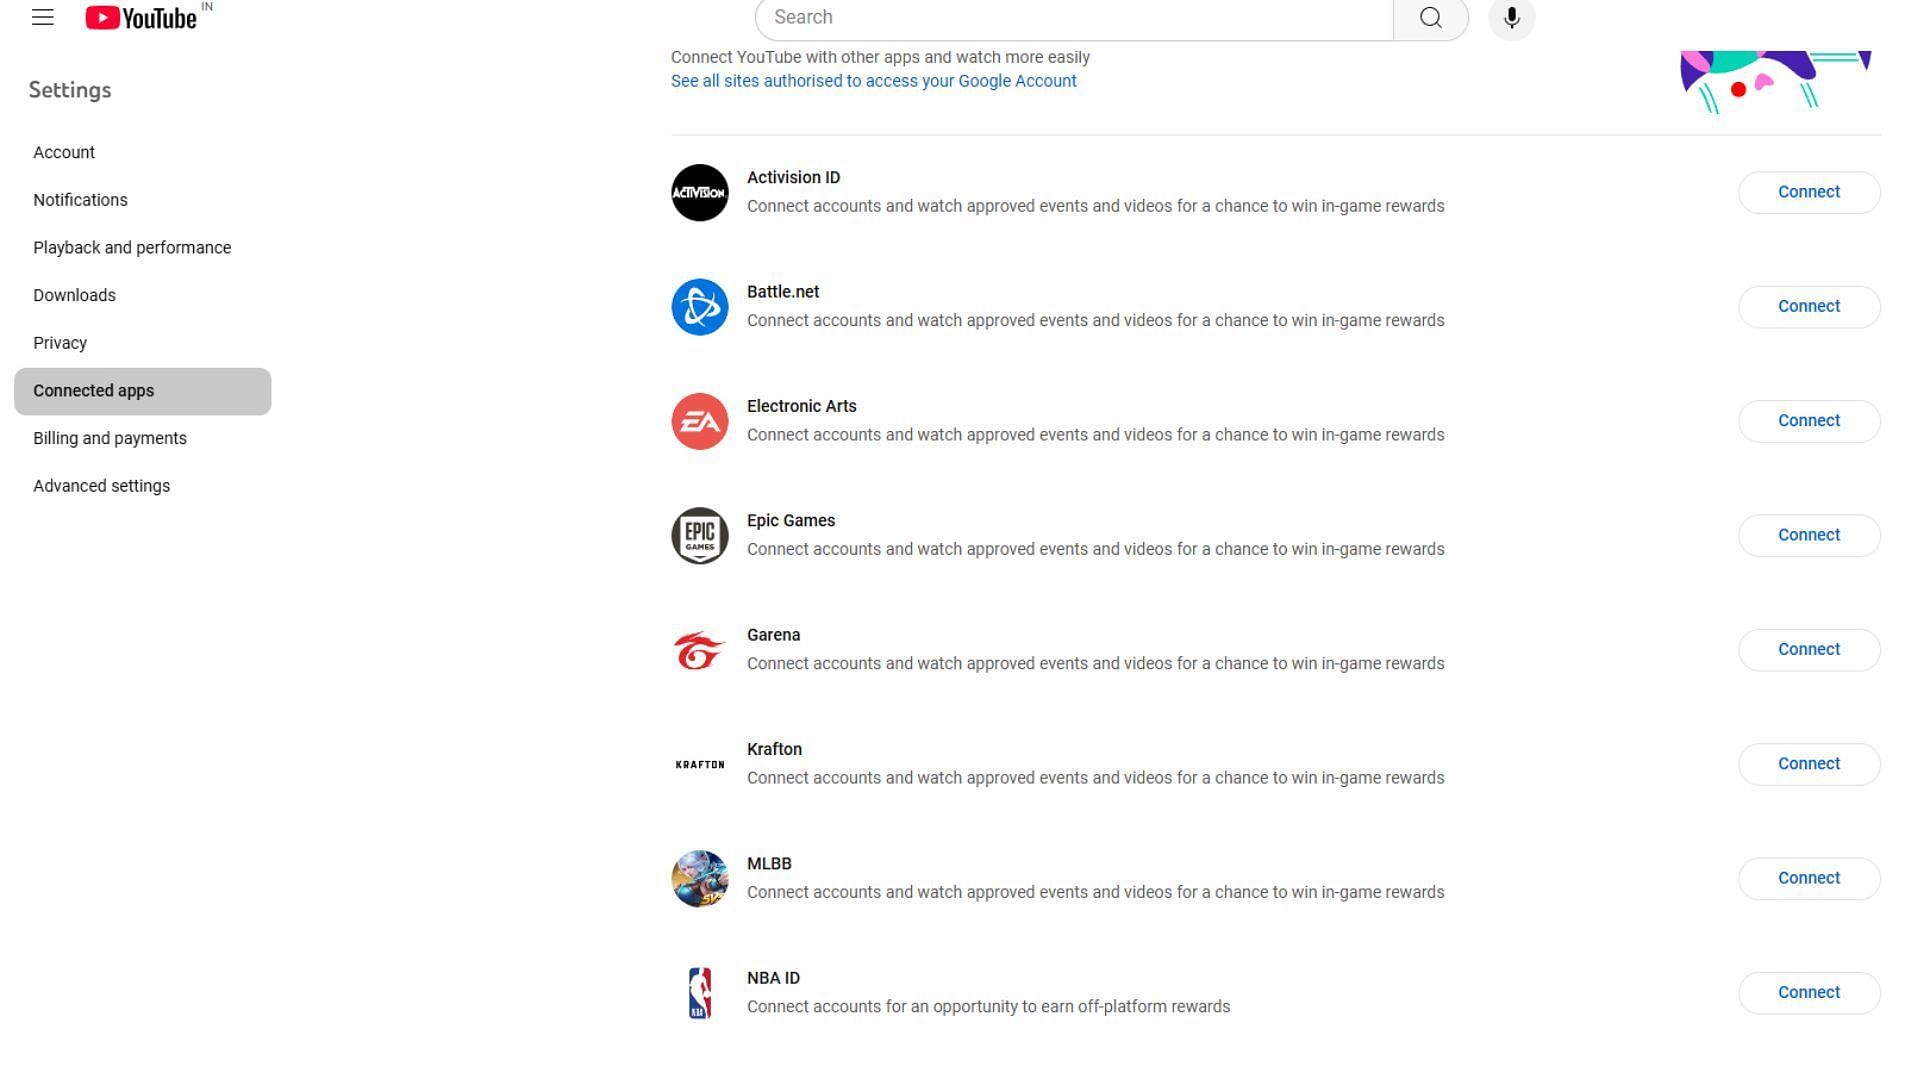Connect the Activision ID account

(1809, 191)
